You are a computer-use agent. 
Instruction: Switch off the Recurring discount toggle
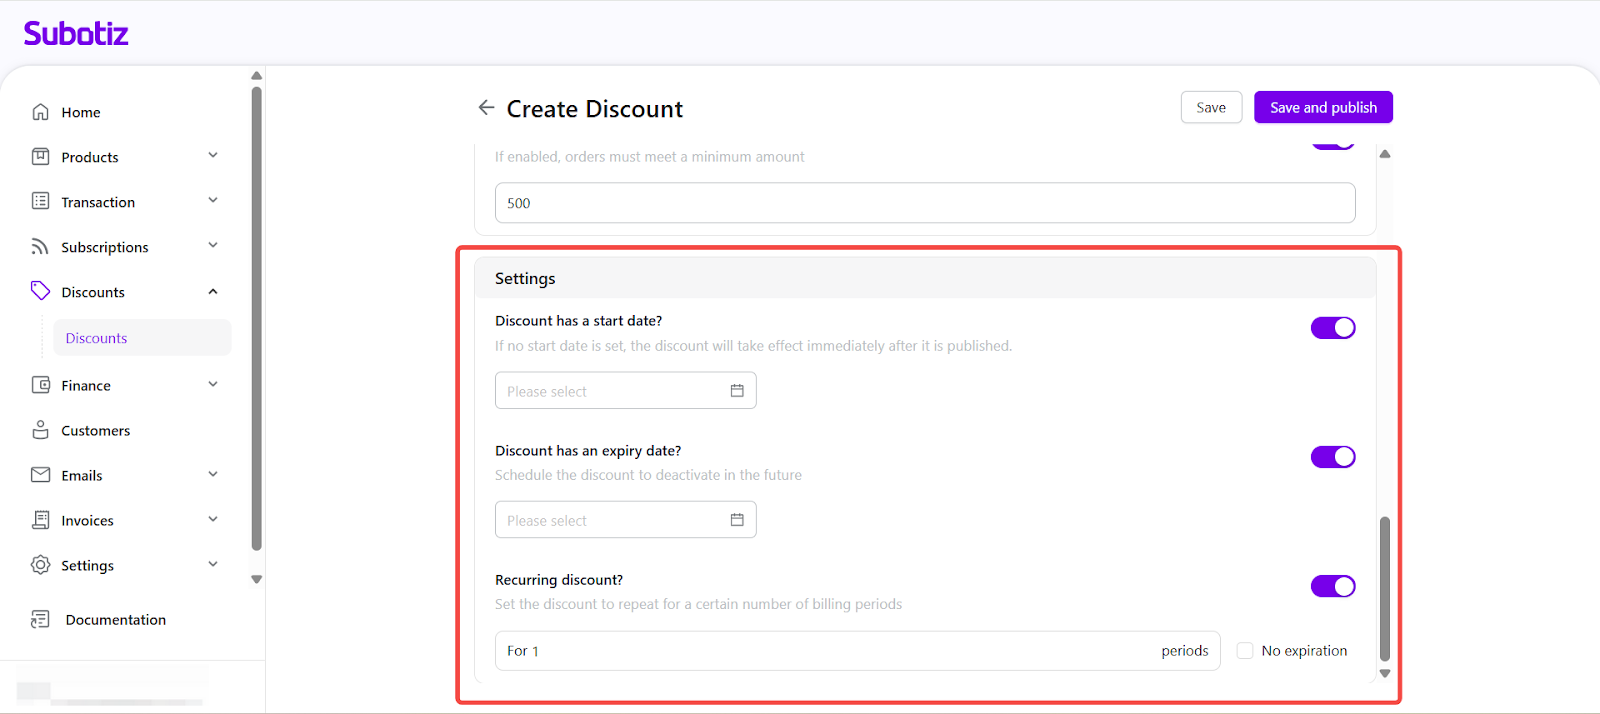(1332, 586)
